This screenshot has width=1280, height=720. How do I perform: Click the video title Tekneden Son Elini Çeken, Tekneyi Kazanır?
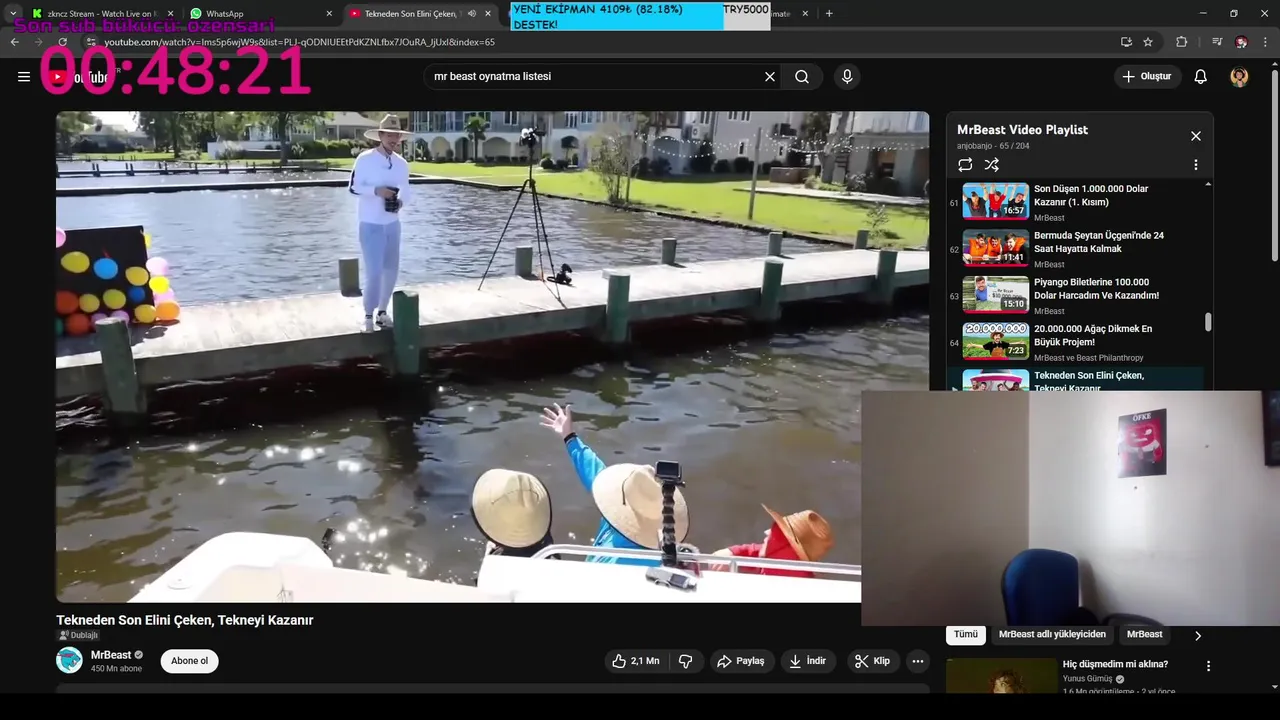tap(185, 620)
